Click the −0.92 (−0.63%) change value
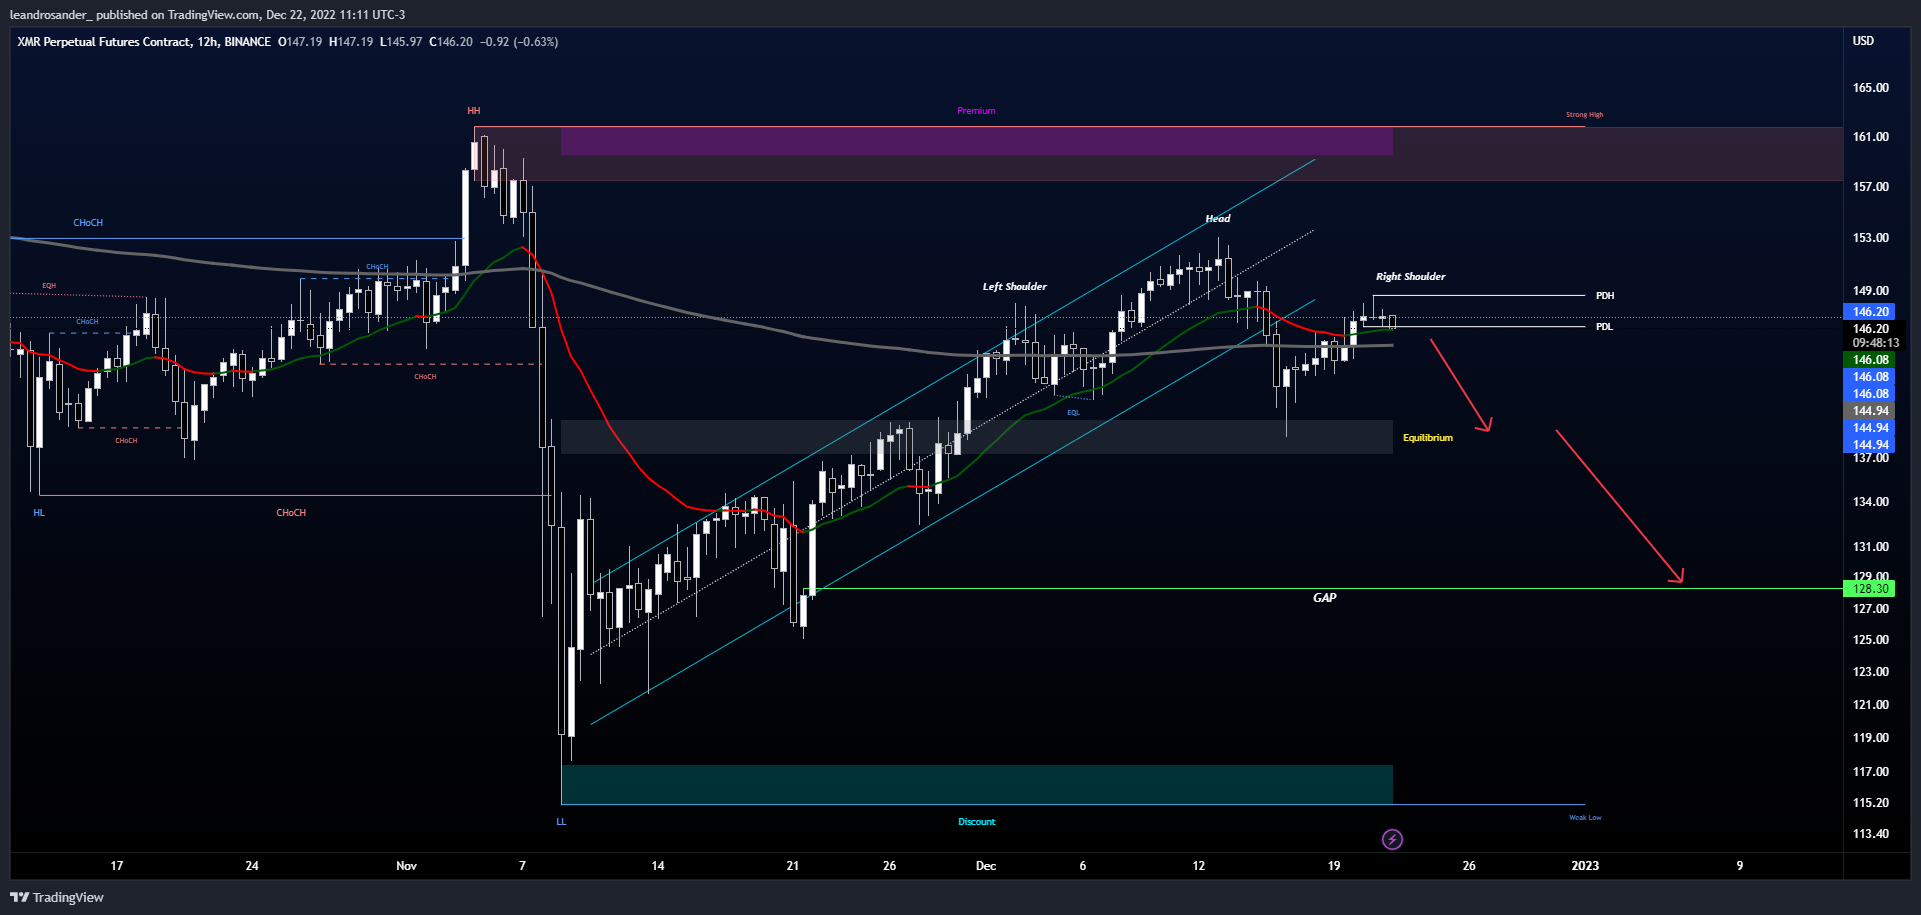 pos(519,42)
